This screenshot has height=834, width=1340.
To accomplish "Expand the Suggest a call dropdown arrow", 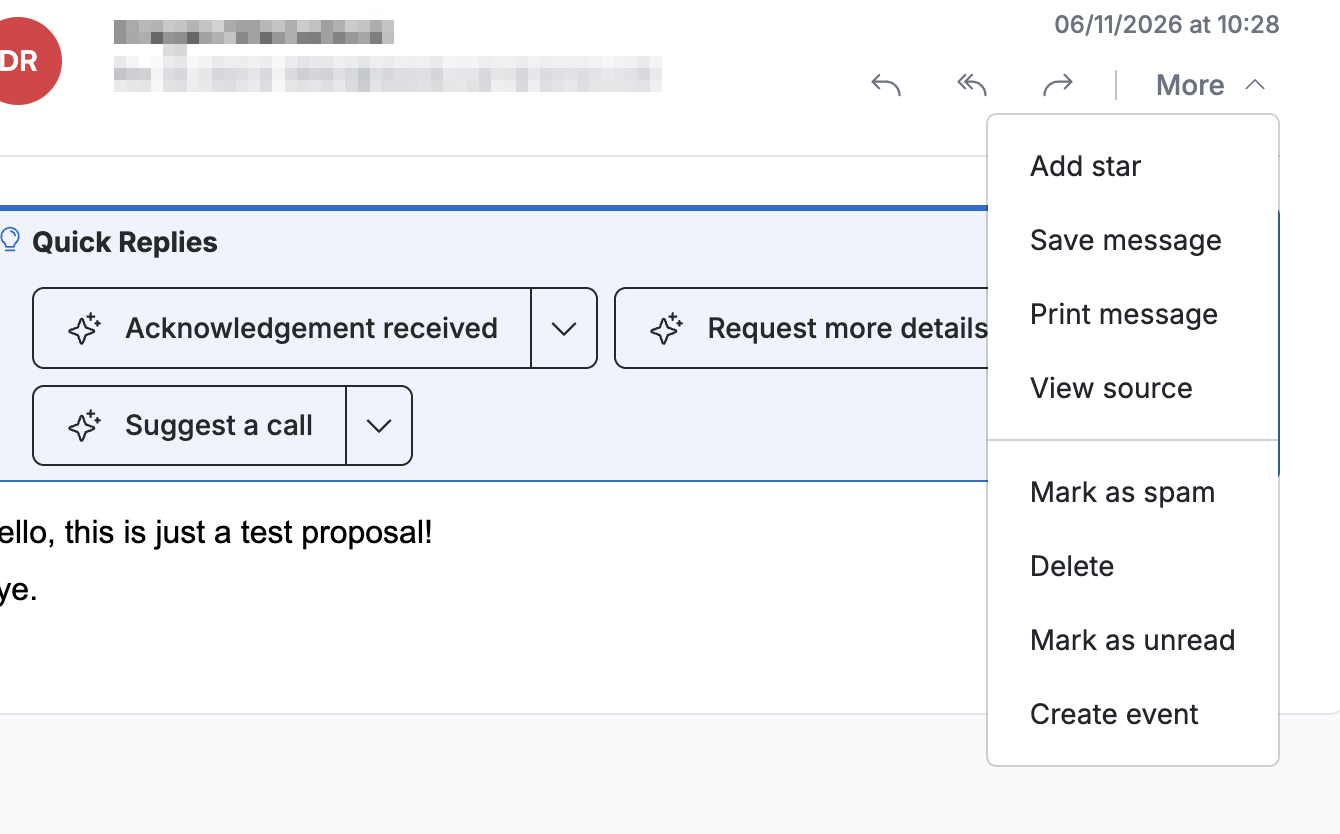I will pyautogui.click(x=379, y=426).
